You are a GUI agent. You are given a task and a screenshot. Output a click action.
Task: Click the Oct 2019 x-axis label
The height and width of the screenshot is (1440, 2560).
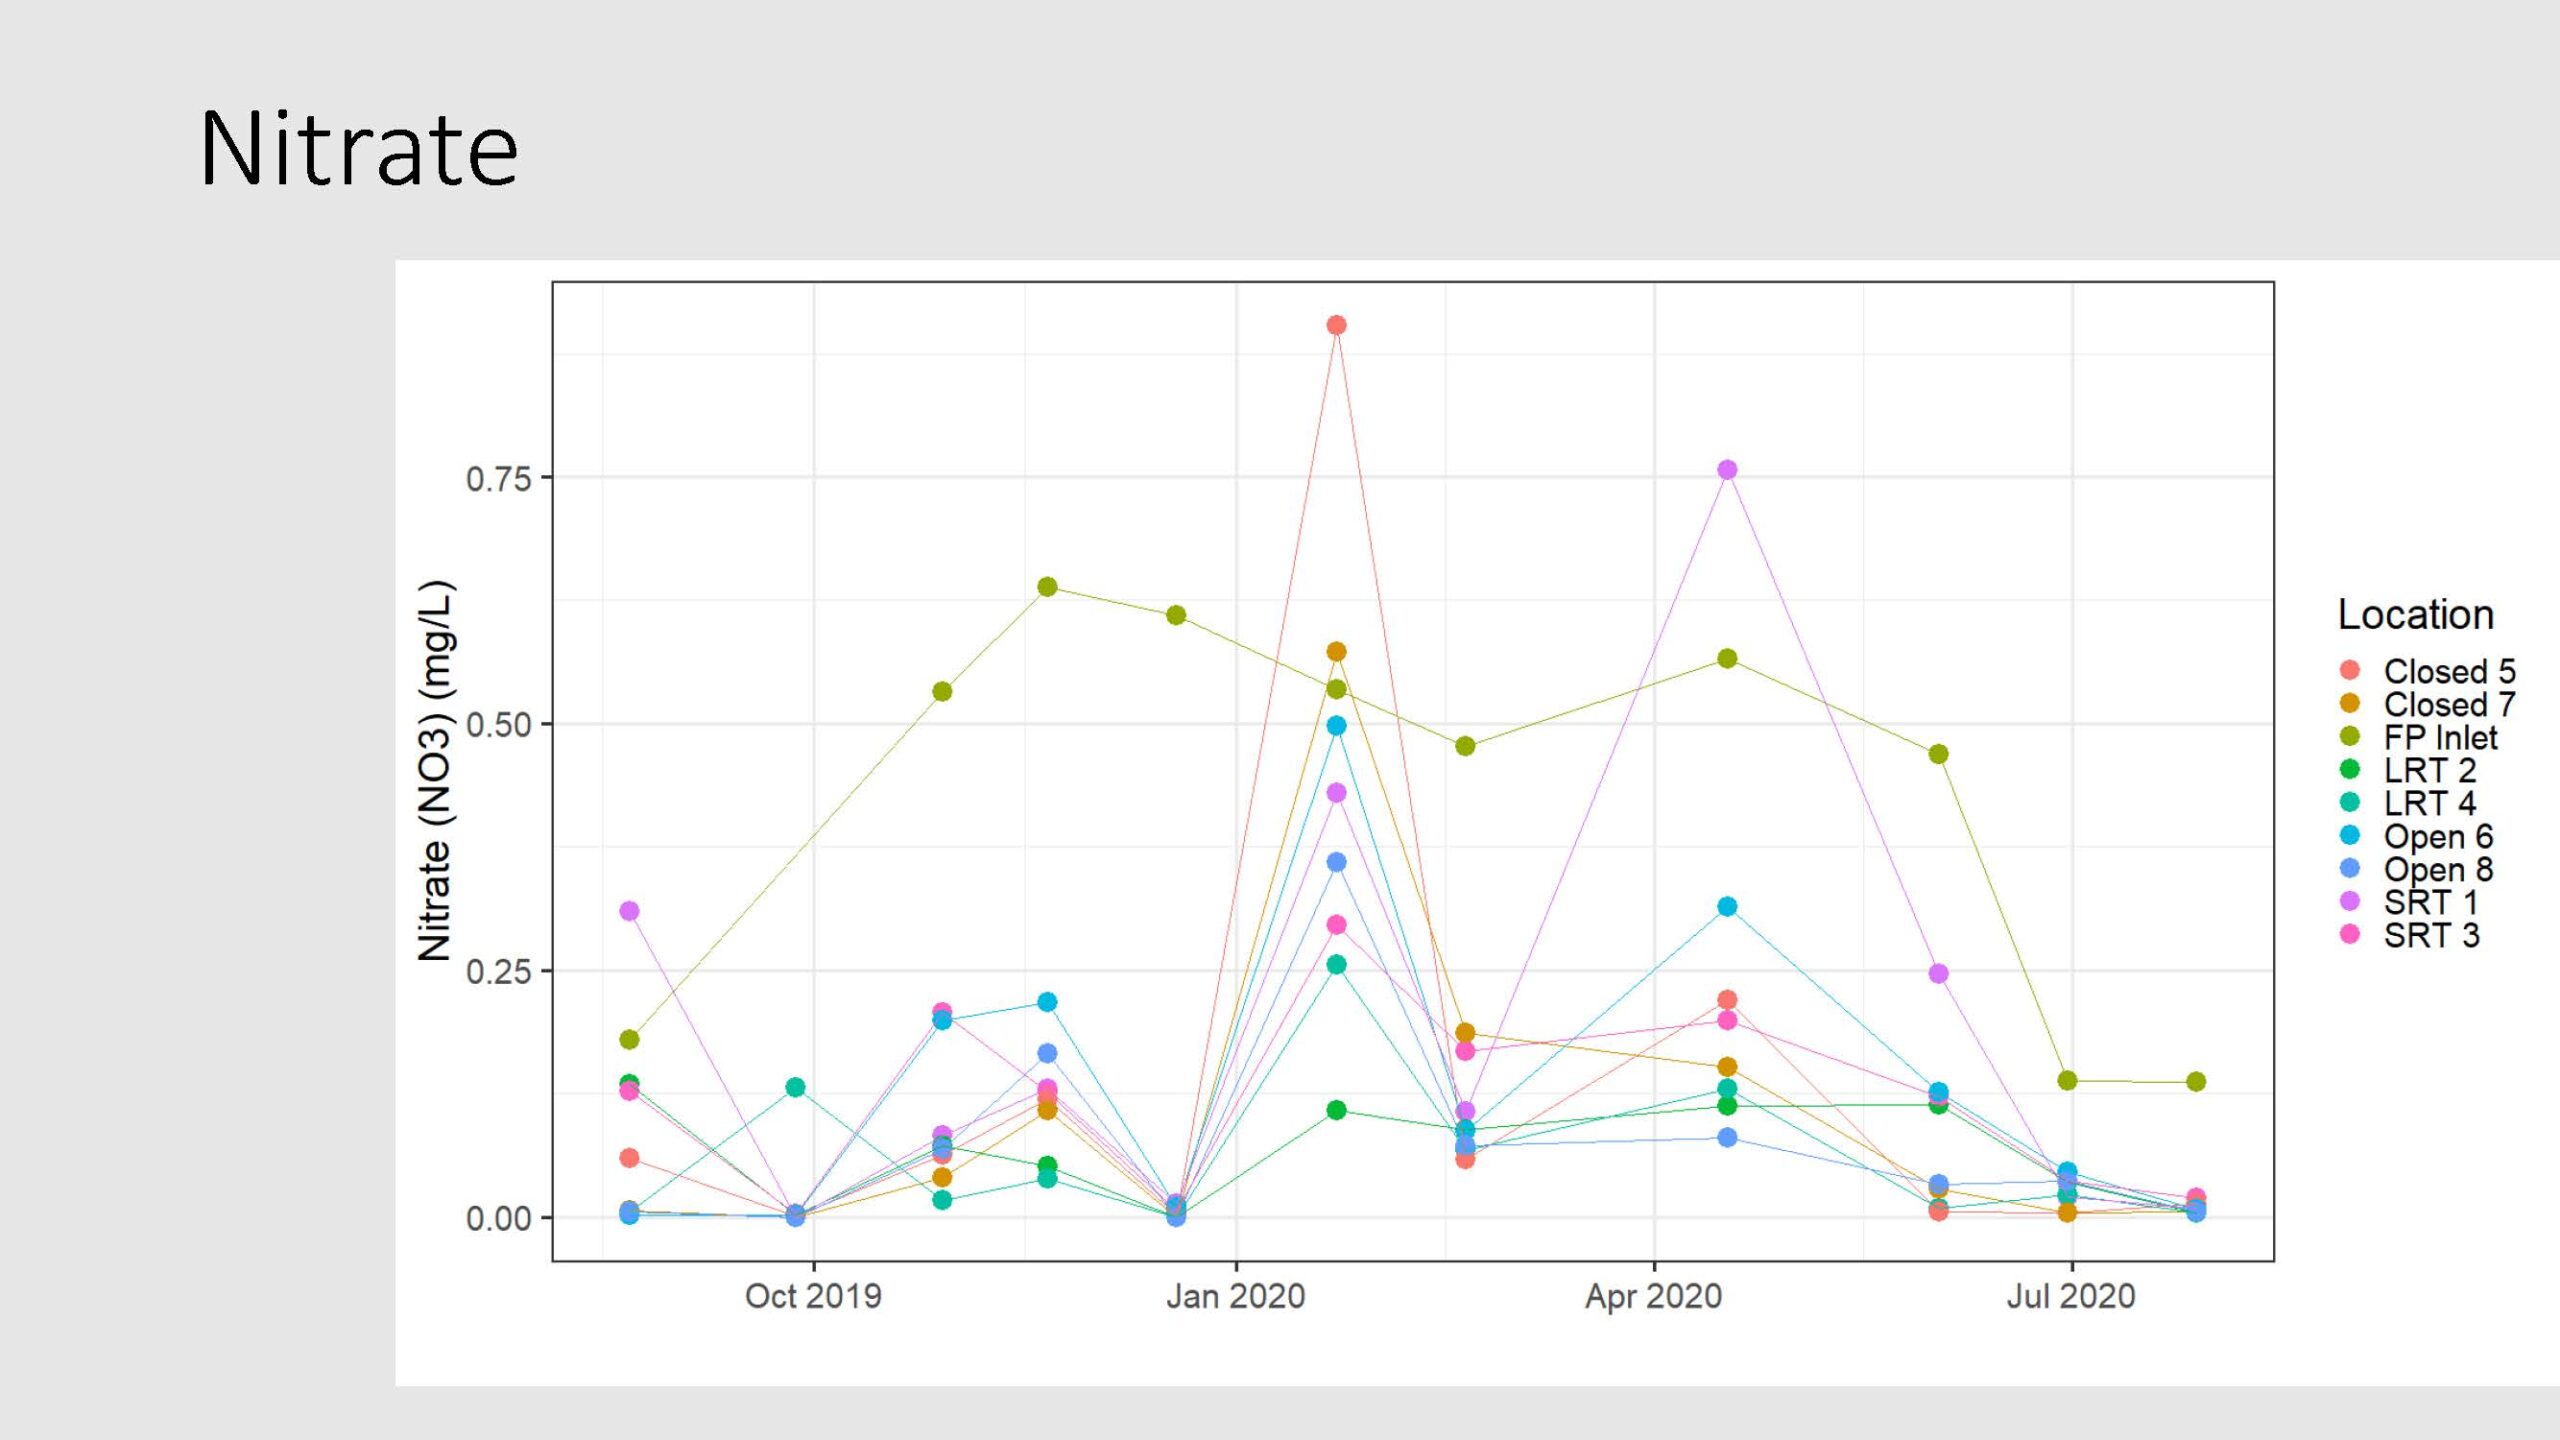point(813,1296)
